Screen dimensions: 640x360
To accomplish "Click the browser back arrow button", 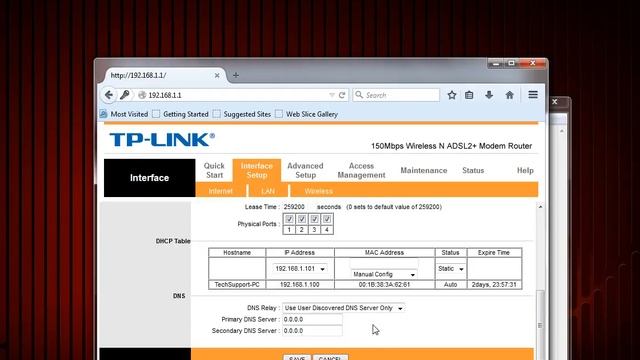I will click(109, 95).
